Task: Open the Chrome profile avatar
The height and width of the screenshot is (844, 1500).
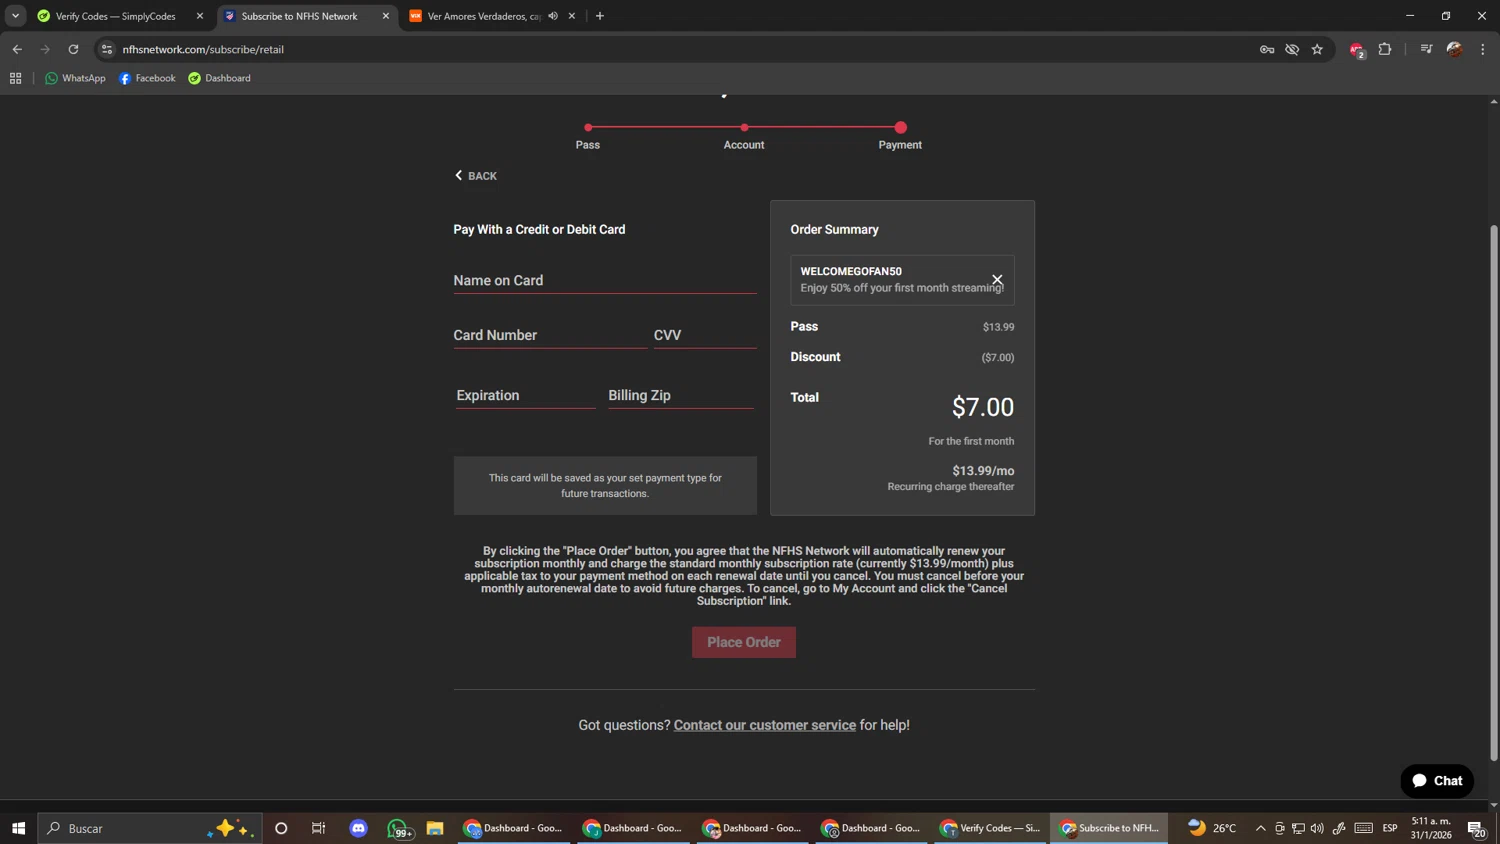Action: click(x=1454, y=49)
